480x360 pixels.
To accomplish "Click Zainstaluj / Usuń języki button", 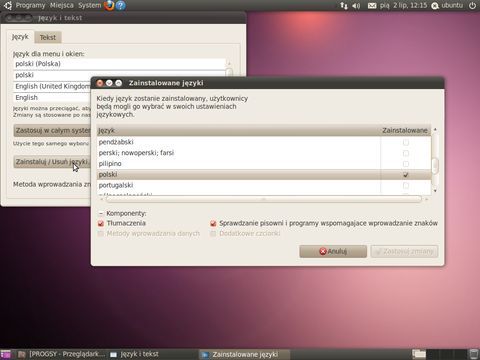I will pyautogui.click(x=52, y=162).
